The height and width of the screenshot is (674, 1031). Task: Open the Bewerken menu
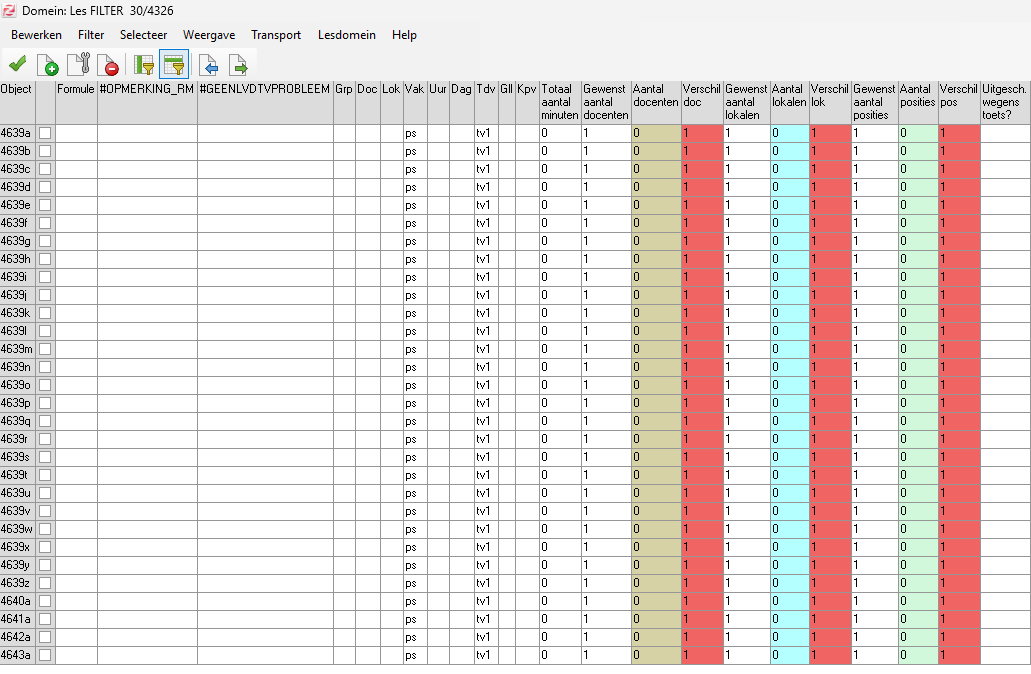pos(36,35)
